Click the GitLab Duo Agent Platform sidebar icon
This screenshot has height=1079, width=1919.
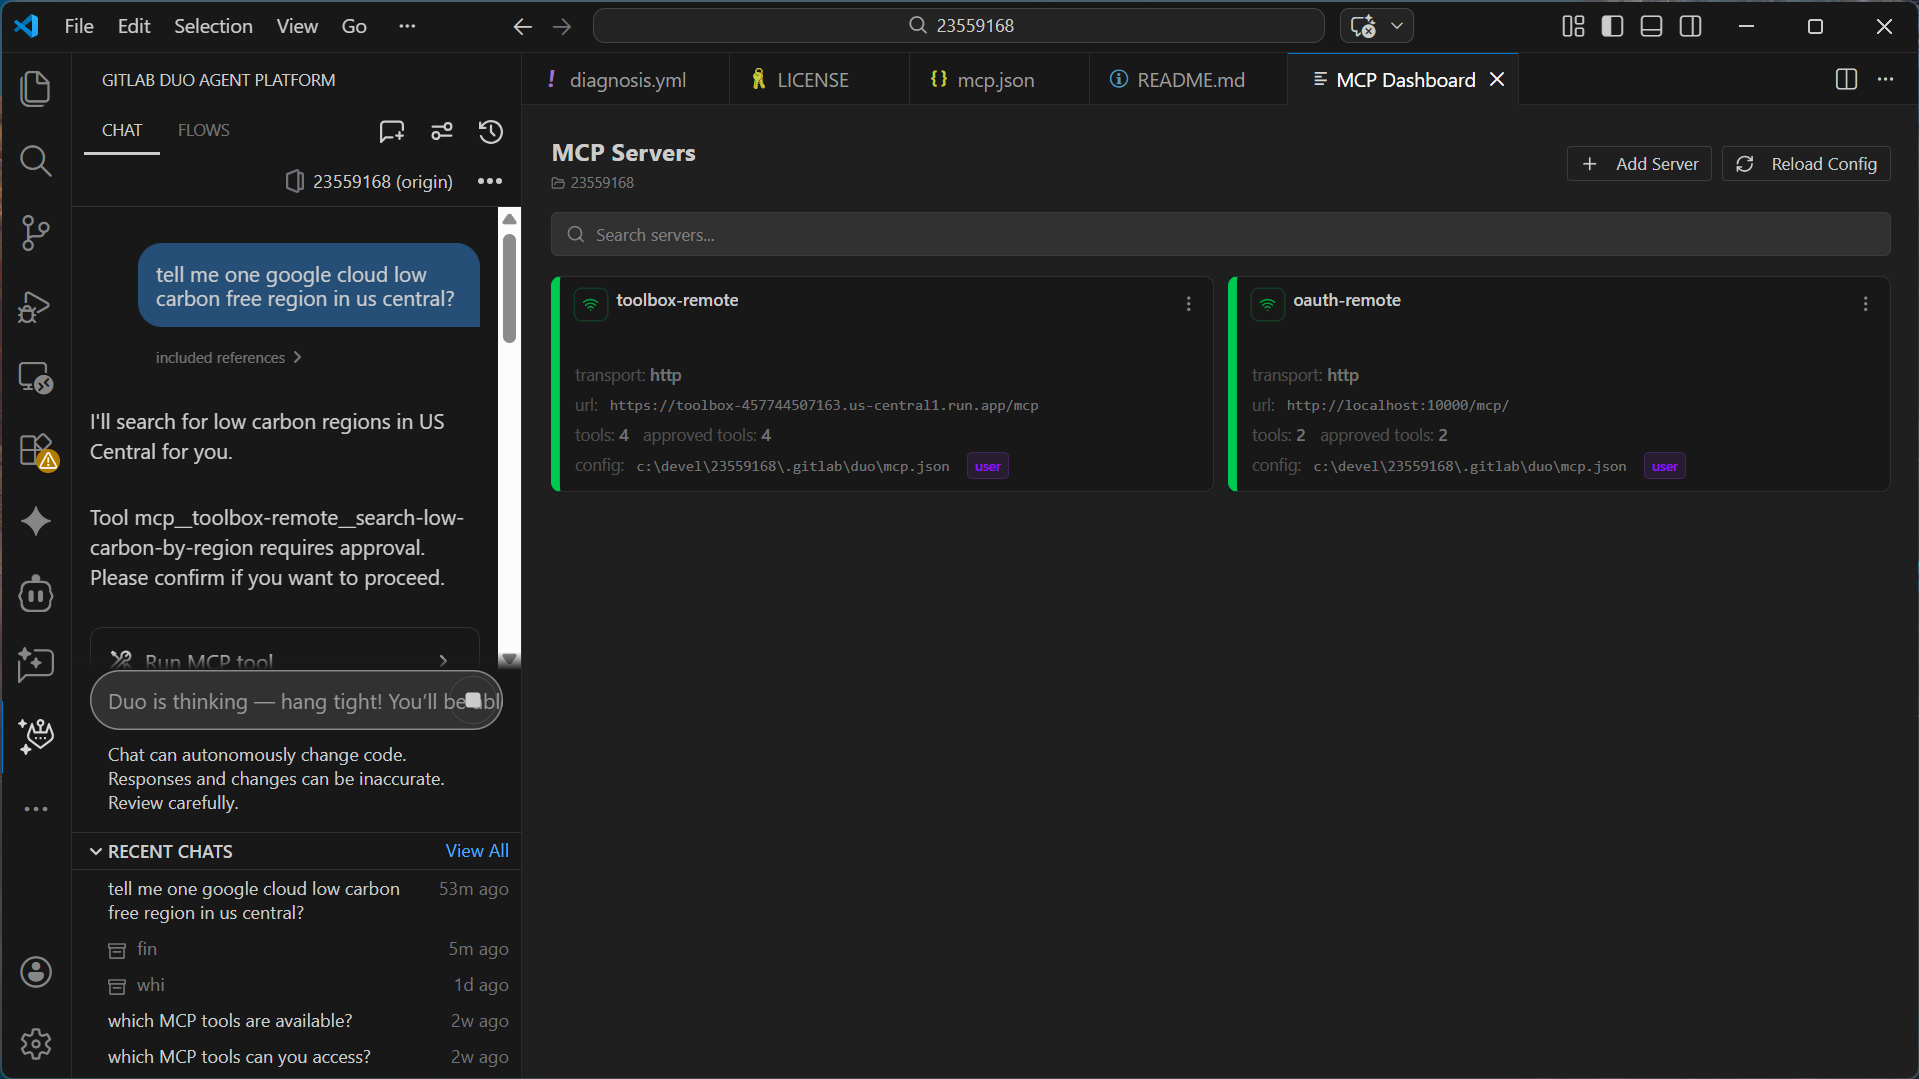click(36, 737)
